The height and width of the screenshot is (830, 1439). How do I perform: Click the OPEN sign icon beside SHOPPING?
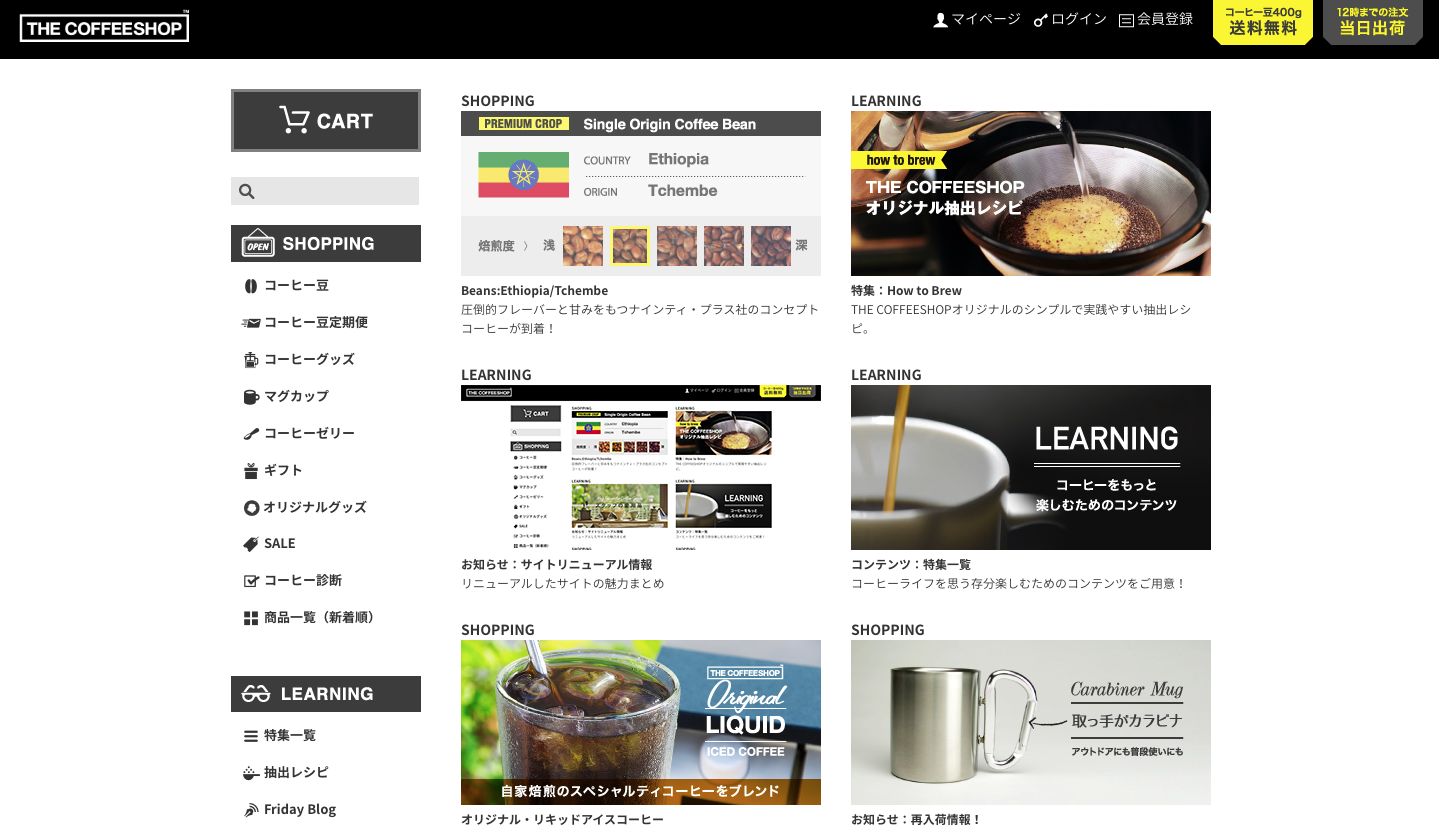pyautogui.click(x=258, y=243)
